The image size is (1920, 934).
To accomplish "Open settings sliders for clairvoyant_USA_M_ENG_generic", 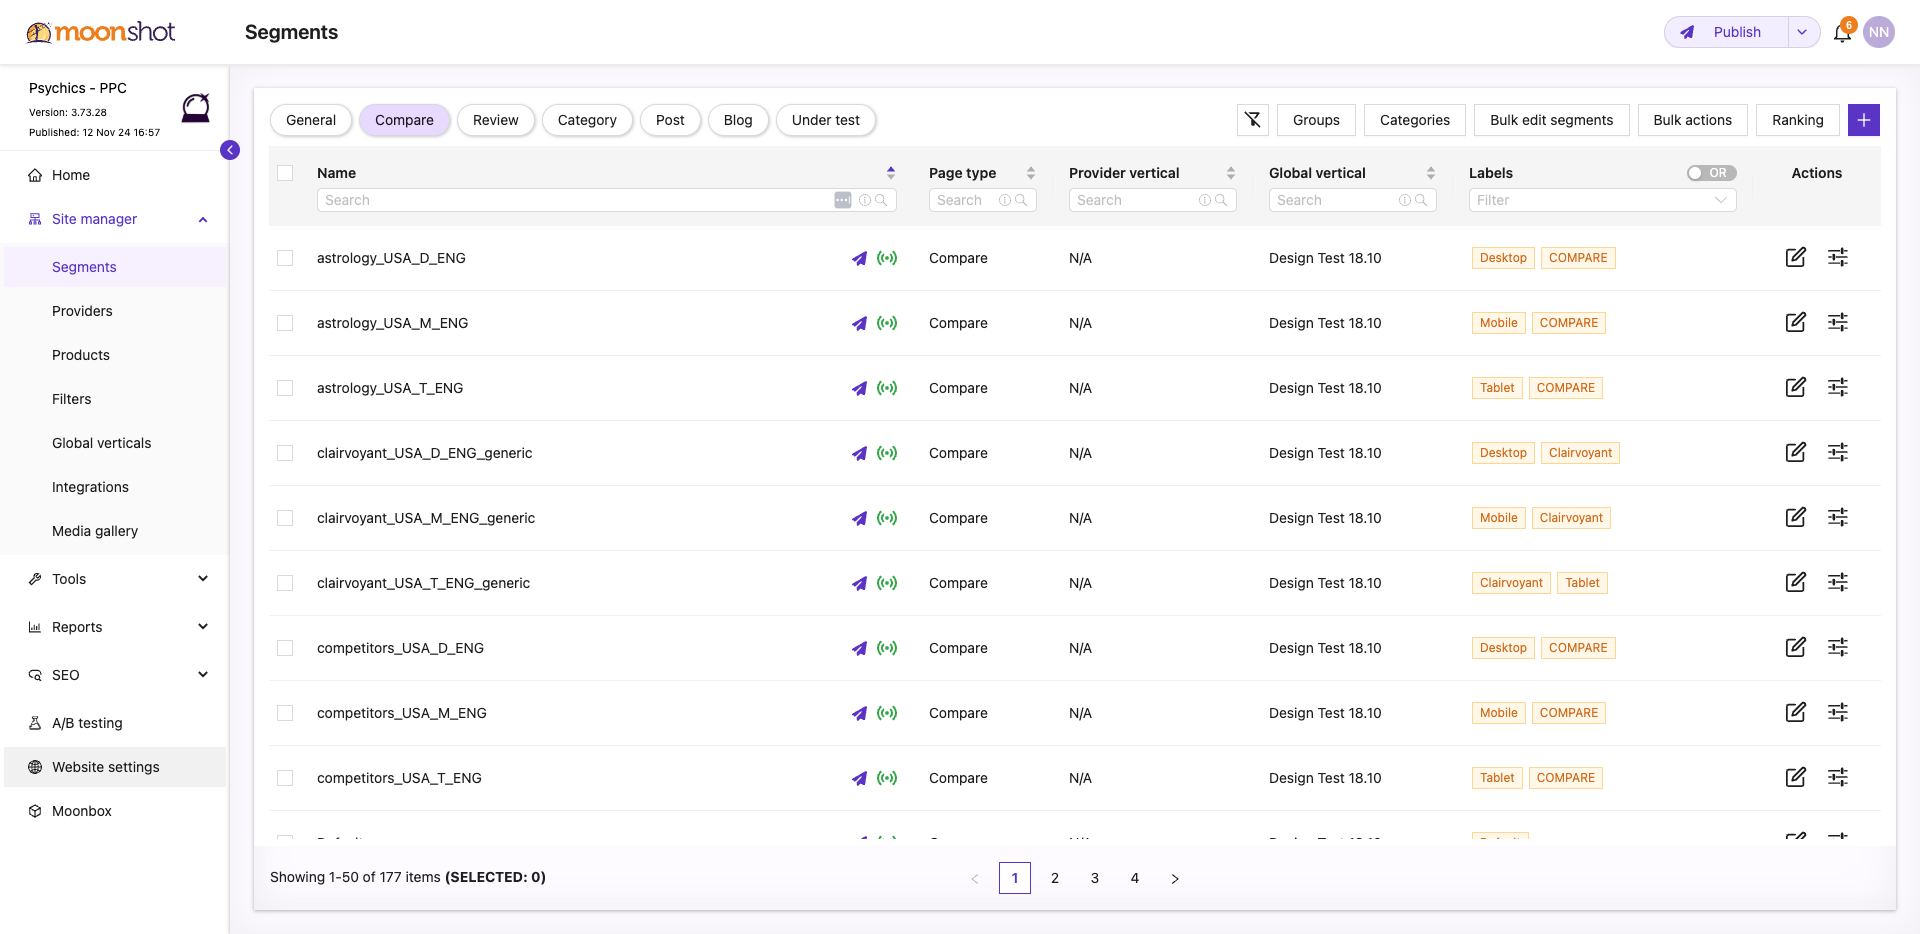I will point(1838,517).
